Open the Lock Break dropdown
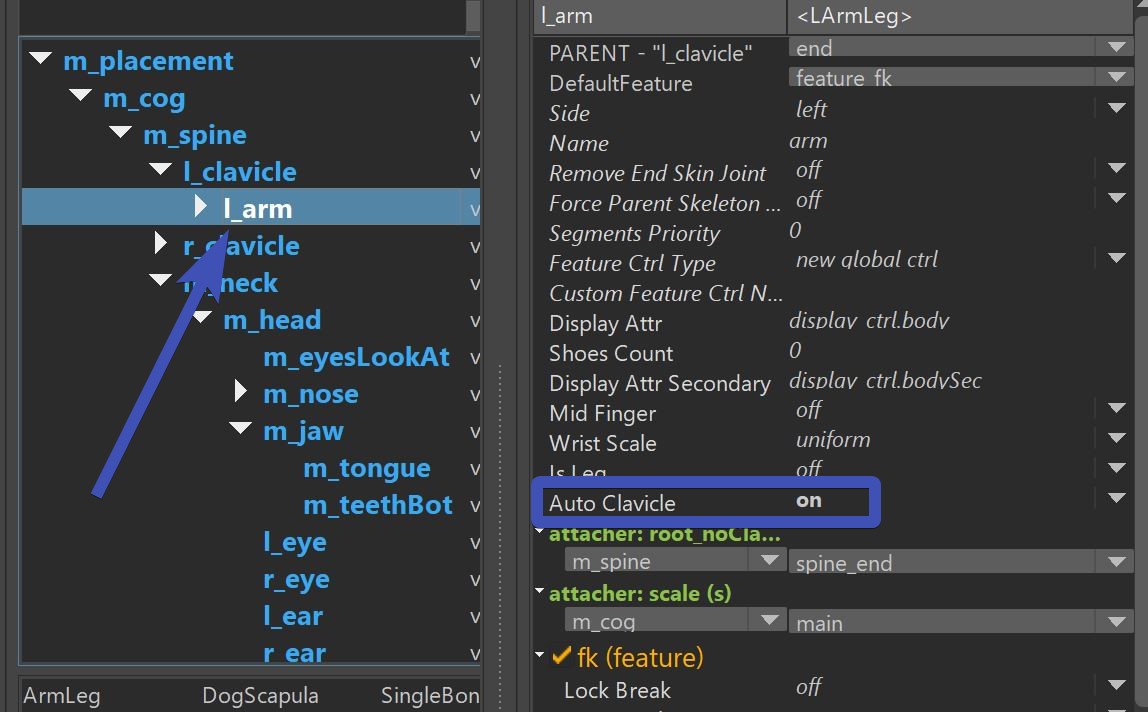 pos(1117,686)
